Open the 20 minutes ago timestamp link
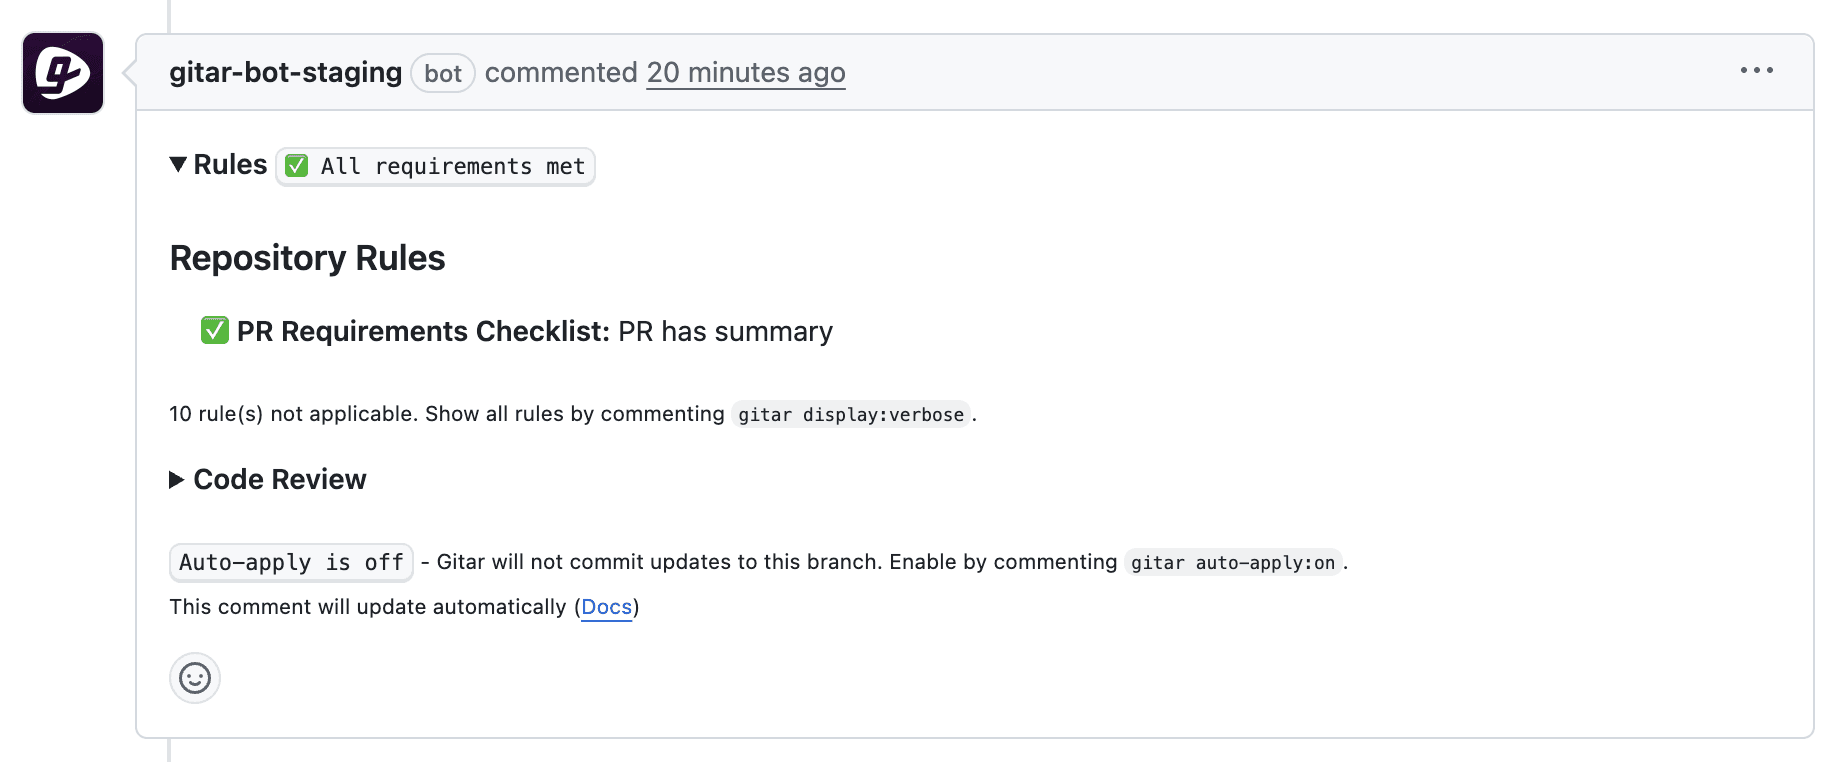The width and height of the screenshot is (1830, 762). 745,72
